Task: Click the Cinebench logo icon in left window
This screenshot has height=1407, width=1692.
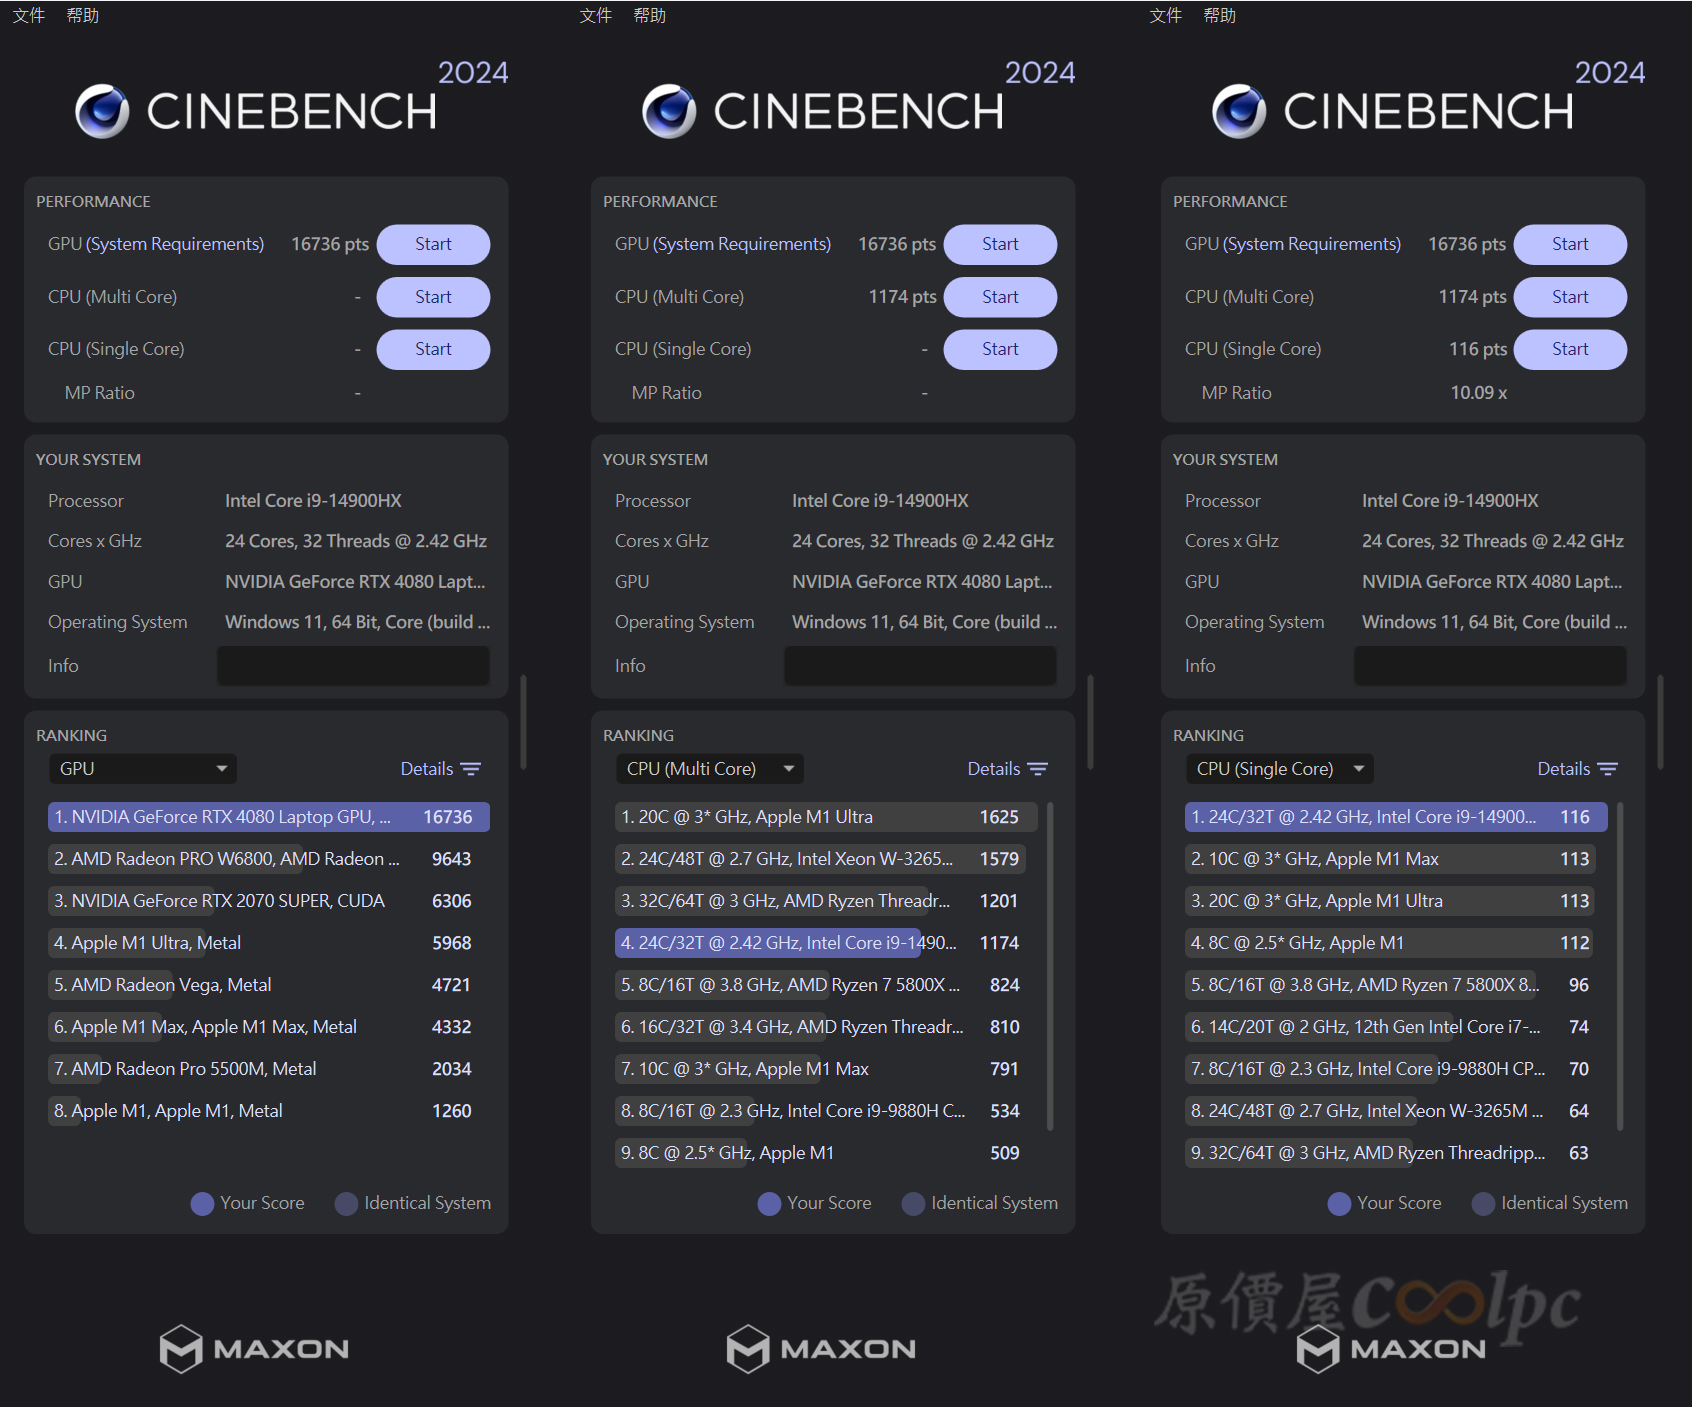Action: [x=102, y=111]
